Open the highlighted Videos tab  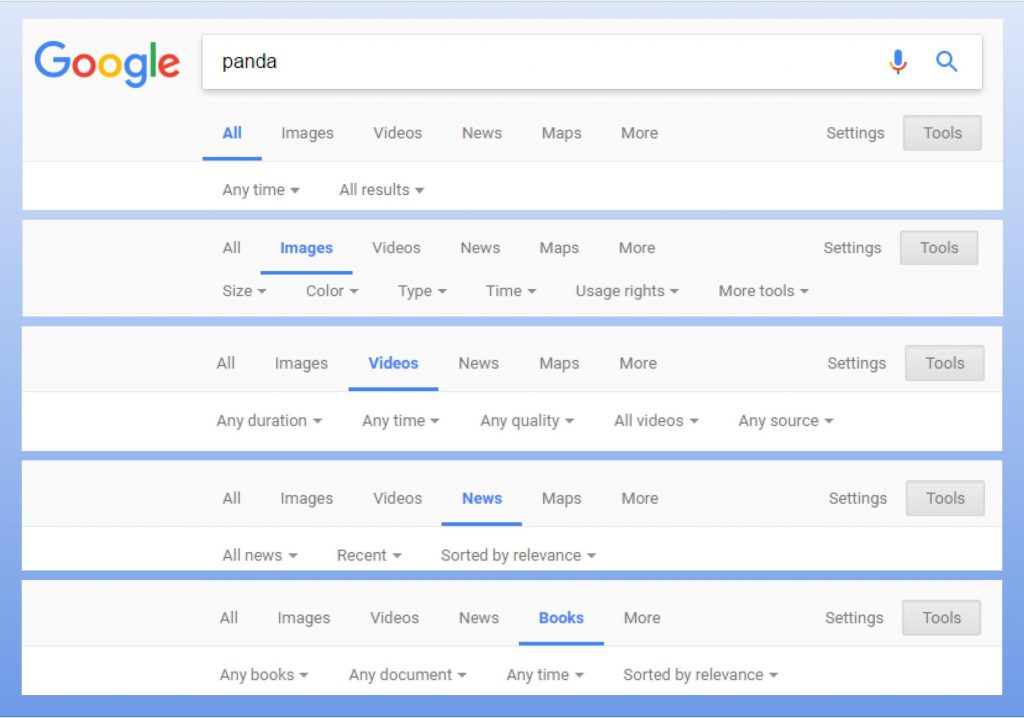tap(393, 363)
